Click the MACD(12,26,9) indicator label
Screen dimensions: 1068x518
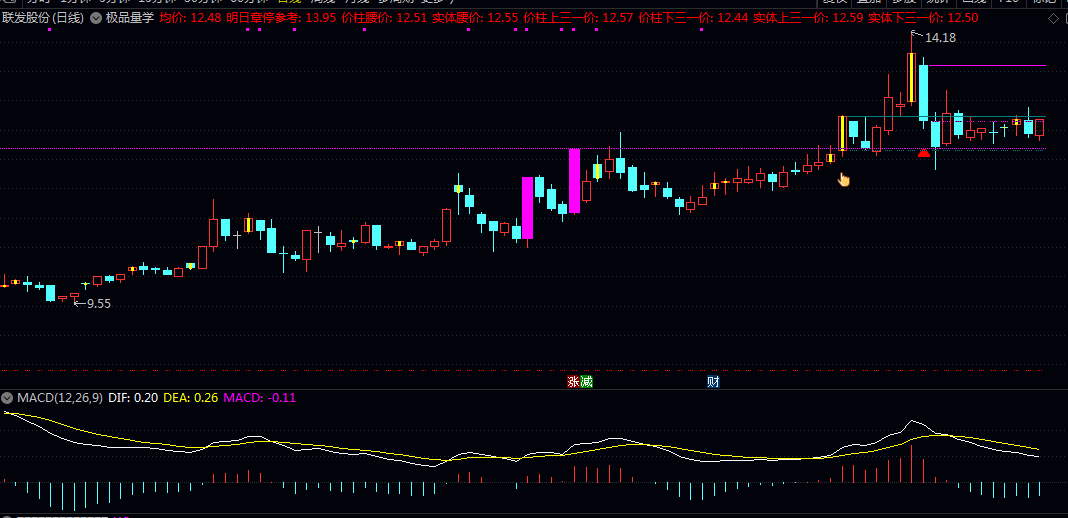coord(59,398)
